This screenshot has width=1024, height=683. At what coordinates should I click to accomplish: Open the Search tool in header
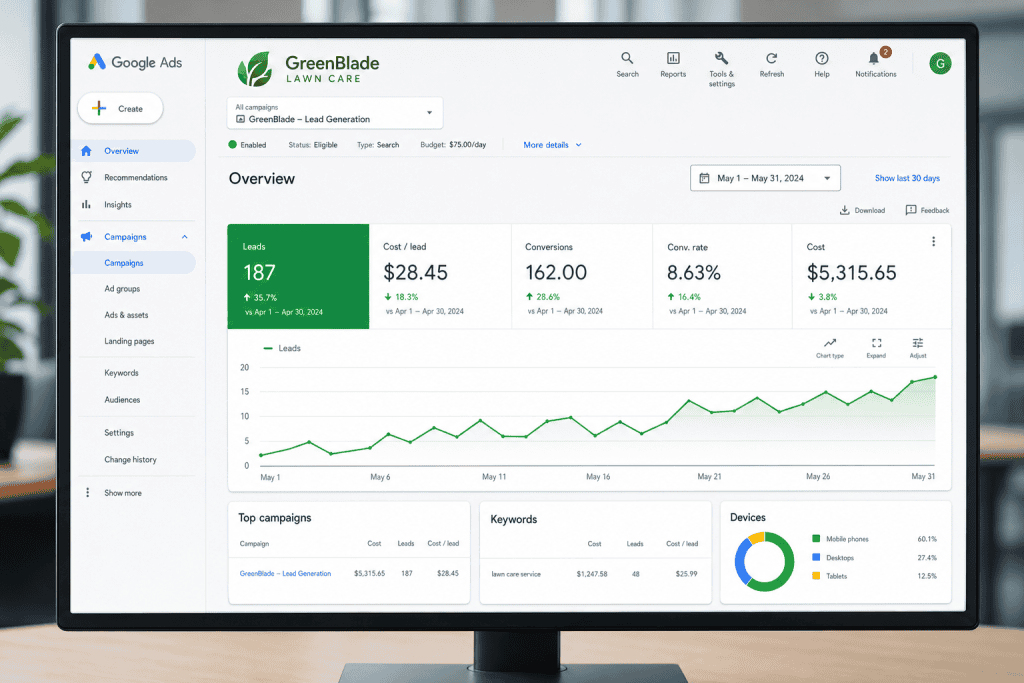[627, 65]
